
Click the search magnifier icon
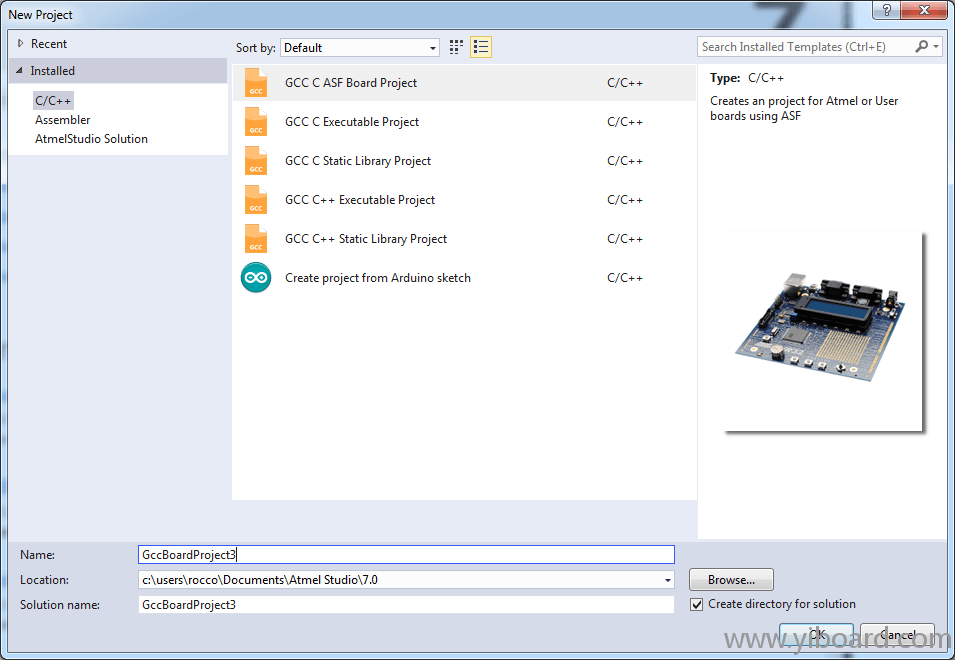[x=922, y=46]
